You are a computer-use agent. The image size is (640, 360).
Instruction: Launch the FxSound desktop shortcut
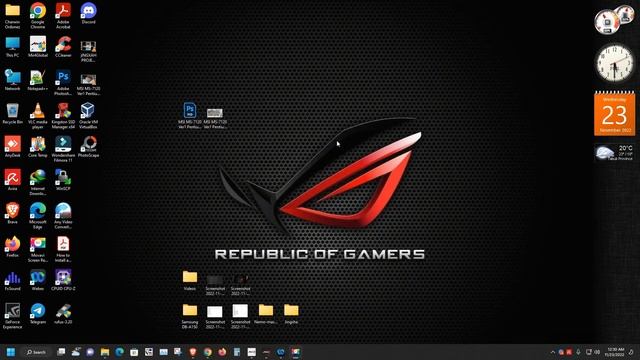coord(12,280)
